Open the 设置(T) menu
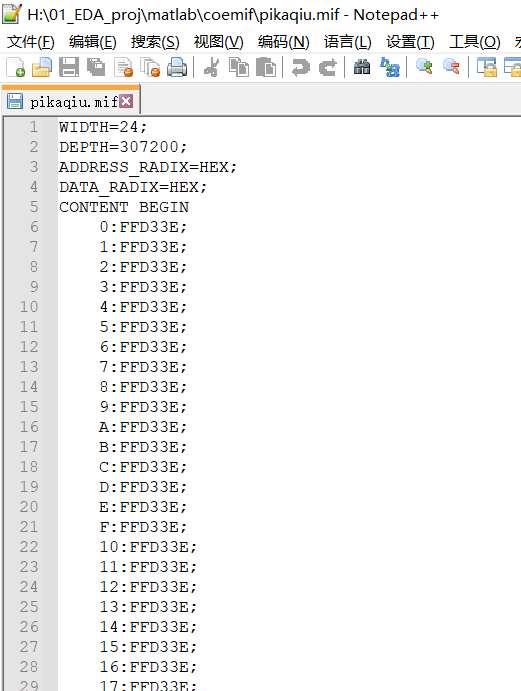The height and width of the screenshot is (691, 521). click(x=410, y=42)
